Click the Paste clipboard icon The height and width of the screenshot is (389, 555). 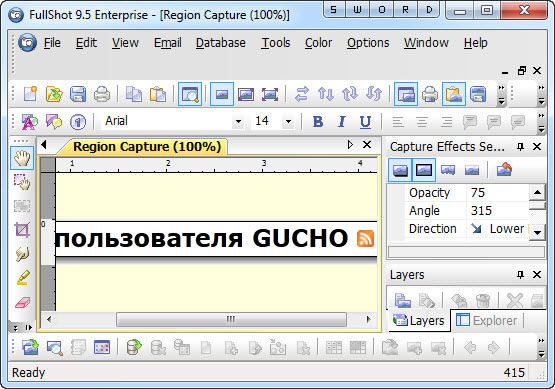click(158, 94)
